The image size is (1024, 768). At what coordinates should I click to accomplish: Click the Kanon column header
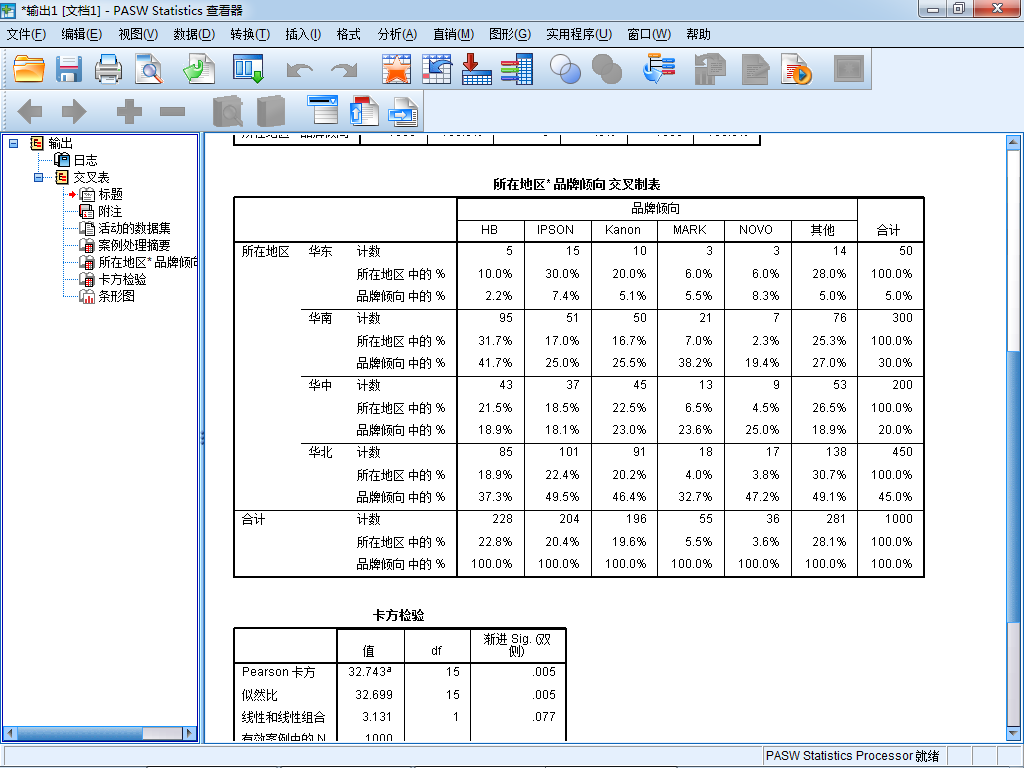[x=622, y=230]
